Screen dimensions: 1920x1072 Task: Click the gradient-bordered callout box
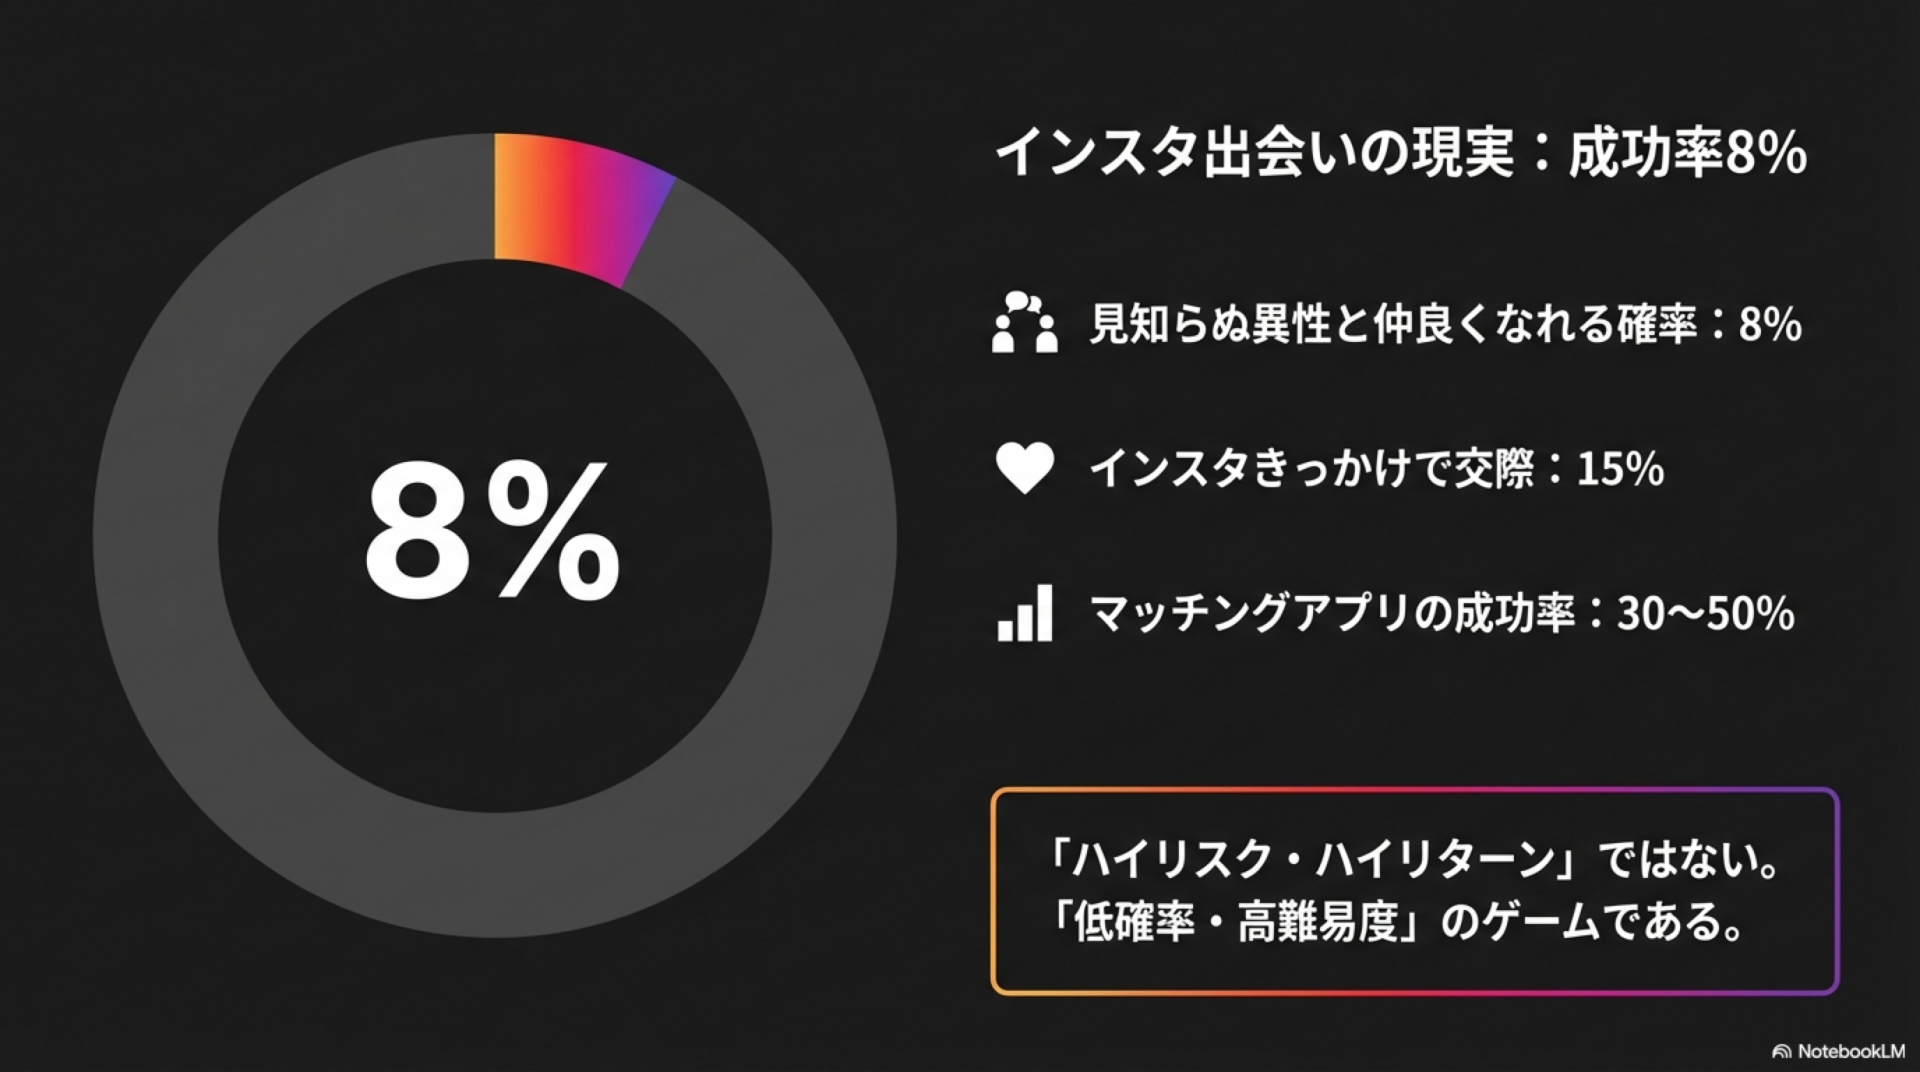[1415, 891]
